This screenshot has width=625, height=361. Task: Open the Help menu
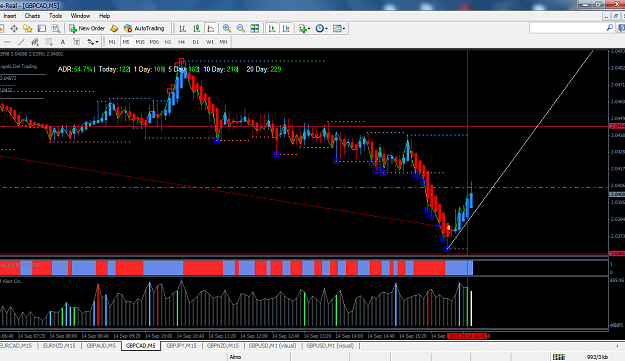tap(104, 16)
